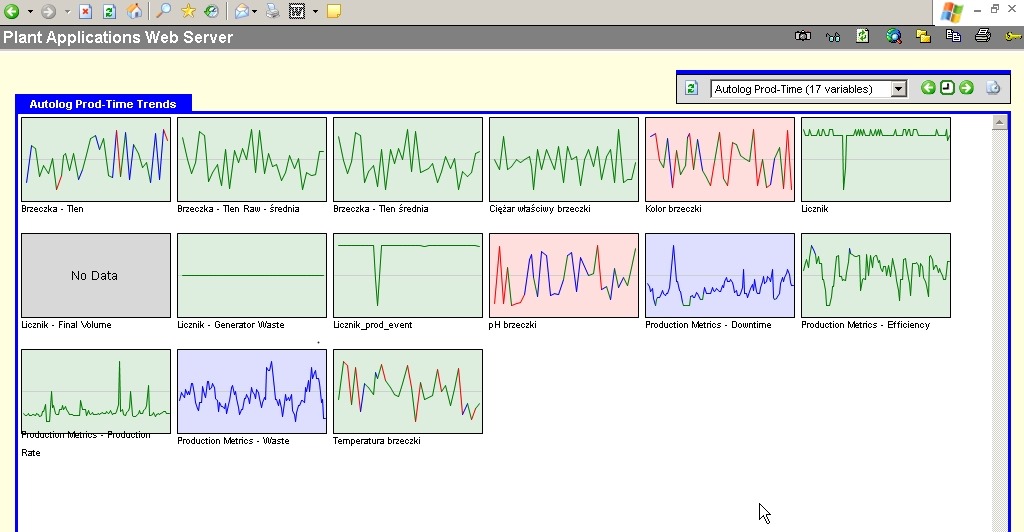Open the Production Metrics - Downtime chart

coord(720,275)
